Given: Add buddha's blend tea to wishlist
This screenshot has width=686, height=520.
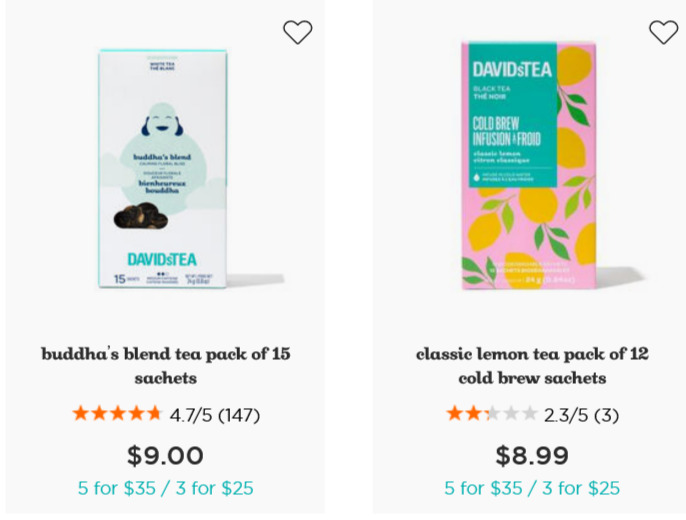Looking at the screenshot, I should tap(298, 32).
